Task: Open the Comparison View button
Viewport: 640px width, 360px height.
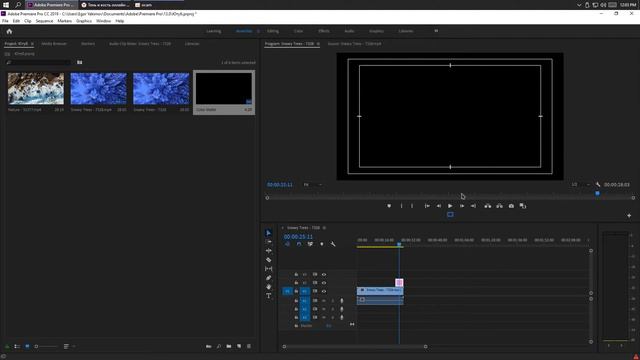Action: [x=523, y=206]
